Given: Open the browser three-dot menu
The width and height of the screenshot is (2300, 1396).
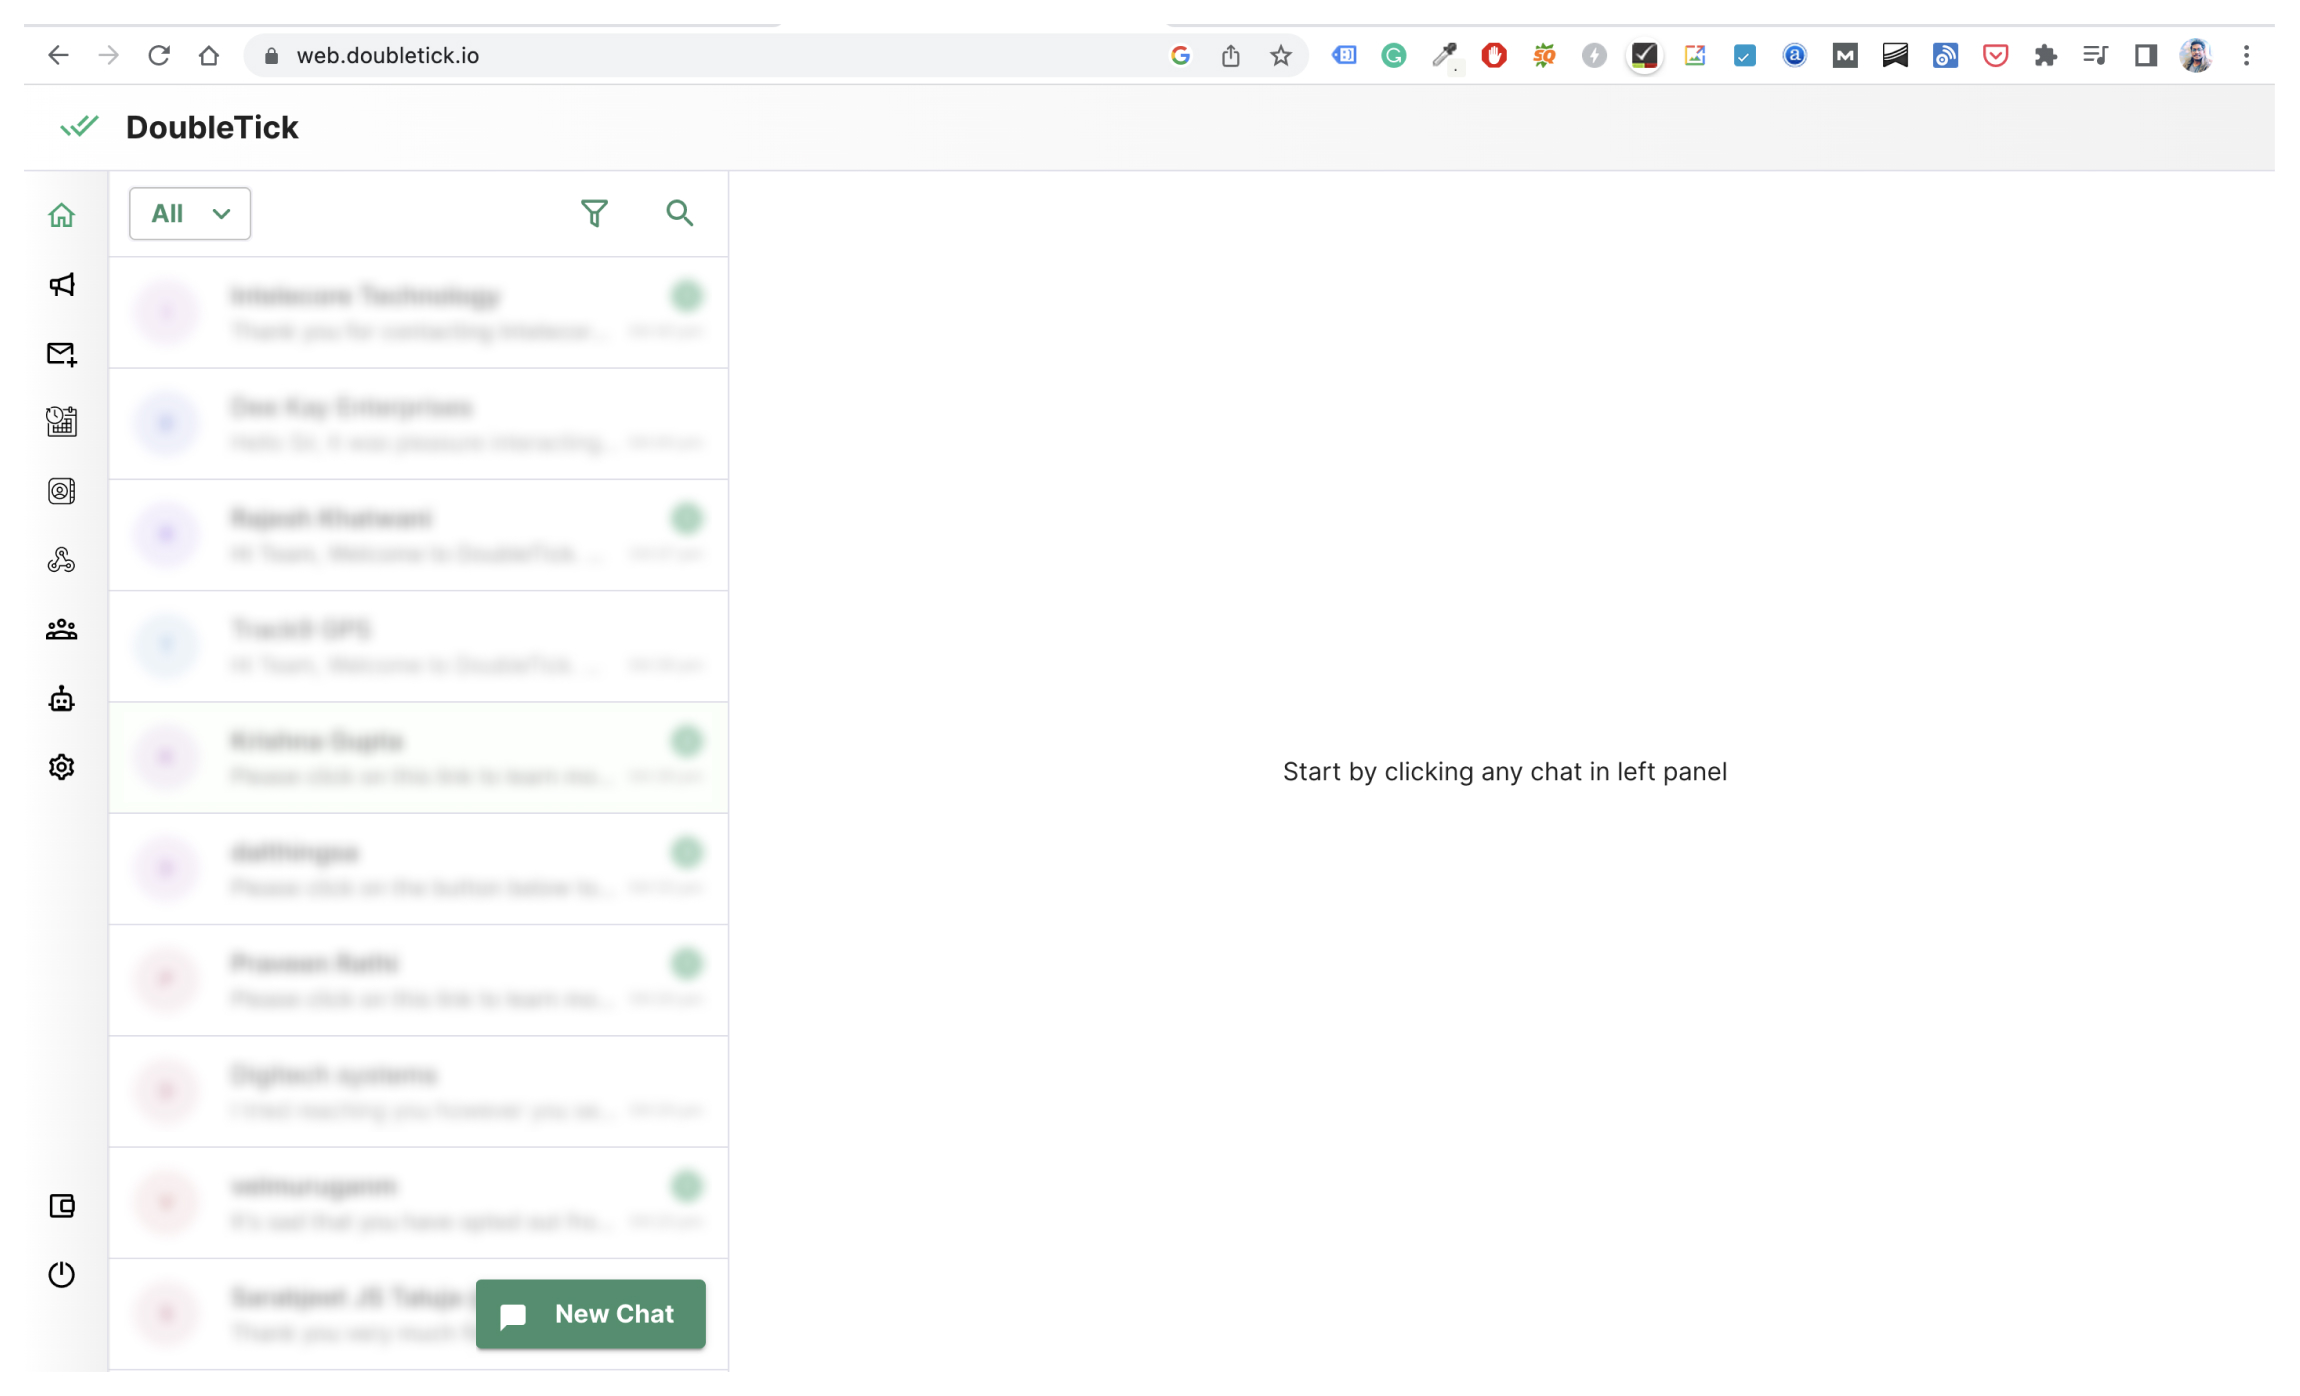Looking at the screenshot, I should [x=2246, y=55].
